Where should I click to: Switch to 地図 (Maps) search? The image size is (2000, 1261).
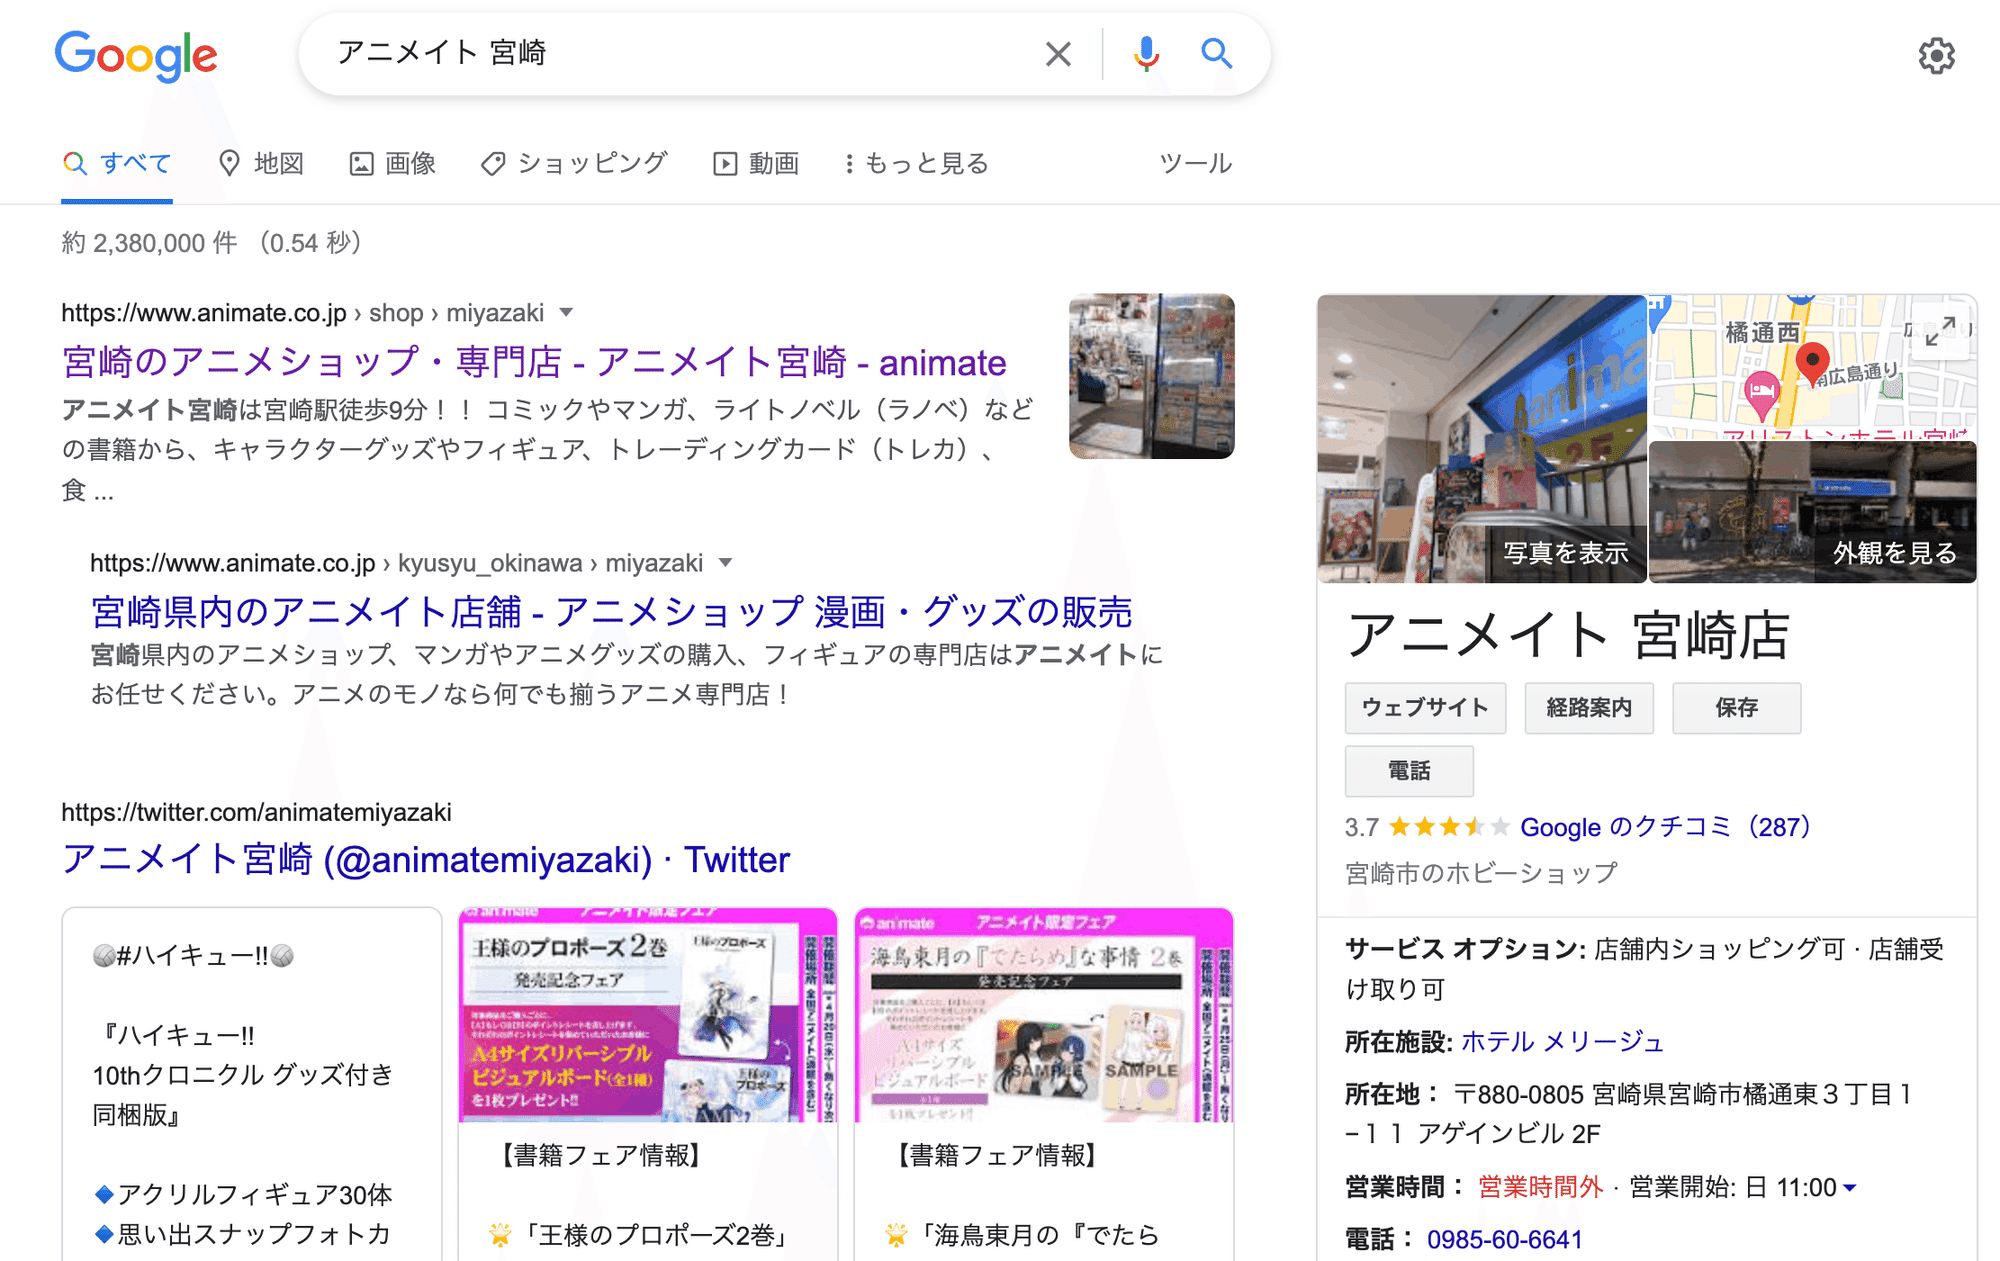click(x=263, y=163)
